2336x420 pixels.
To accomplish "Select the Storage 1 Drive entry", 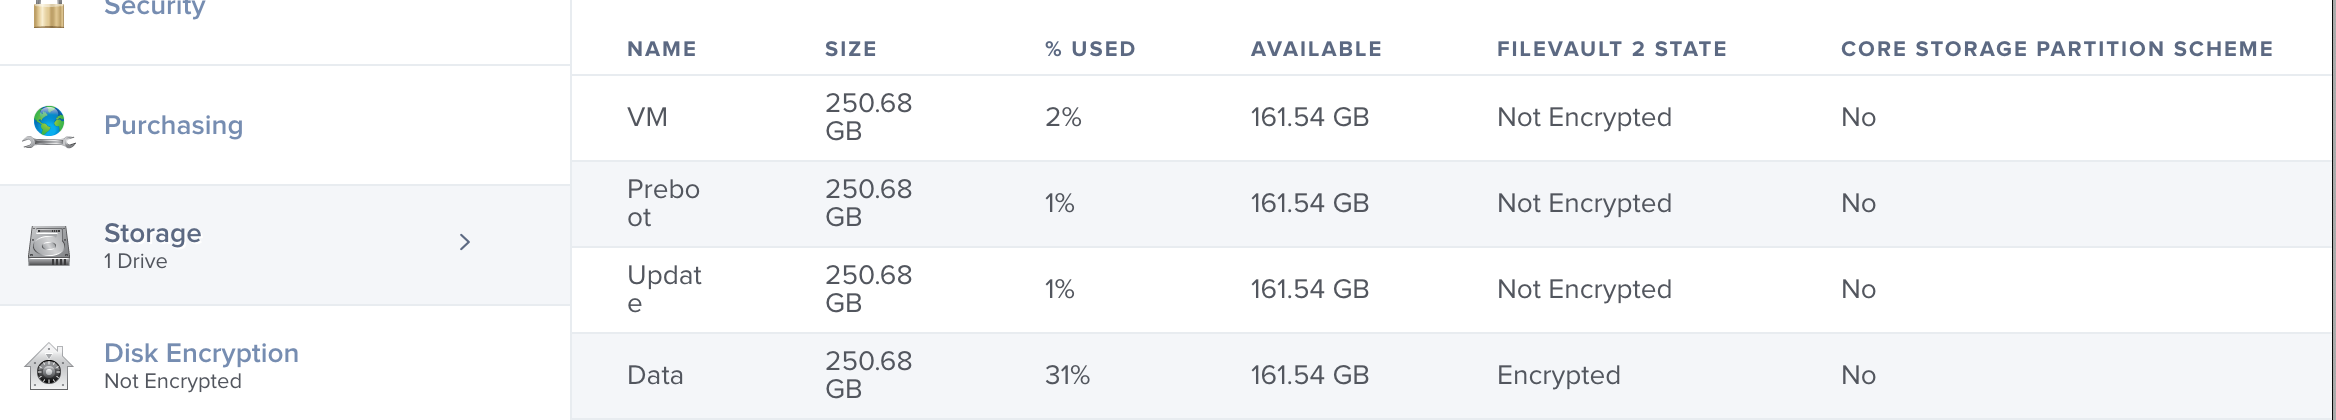I will click(285, 245).
